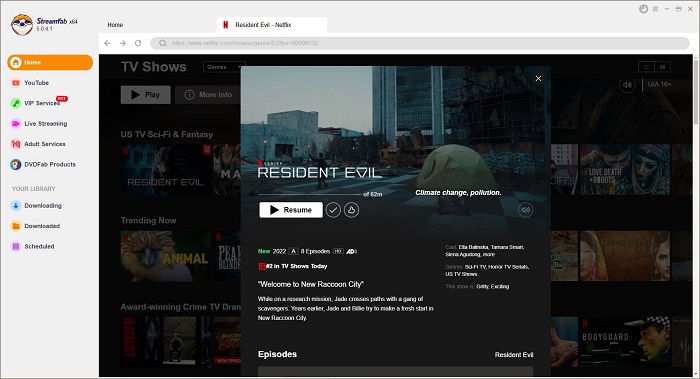Screen dimensions: 700x379
Task: Open the Genres dropdown
Action: (x=225, y=67)
